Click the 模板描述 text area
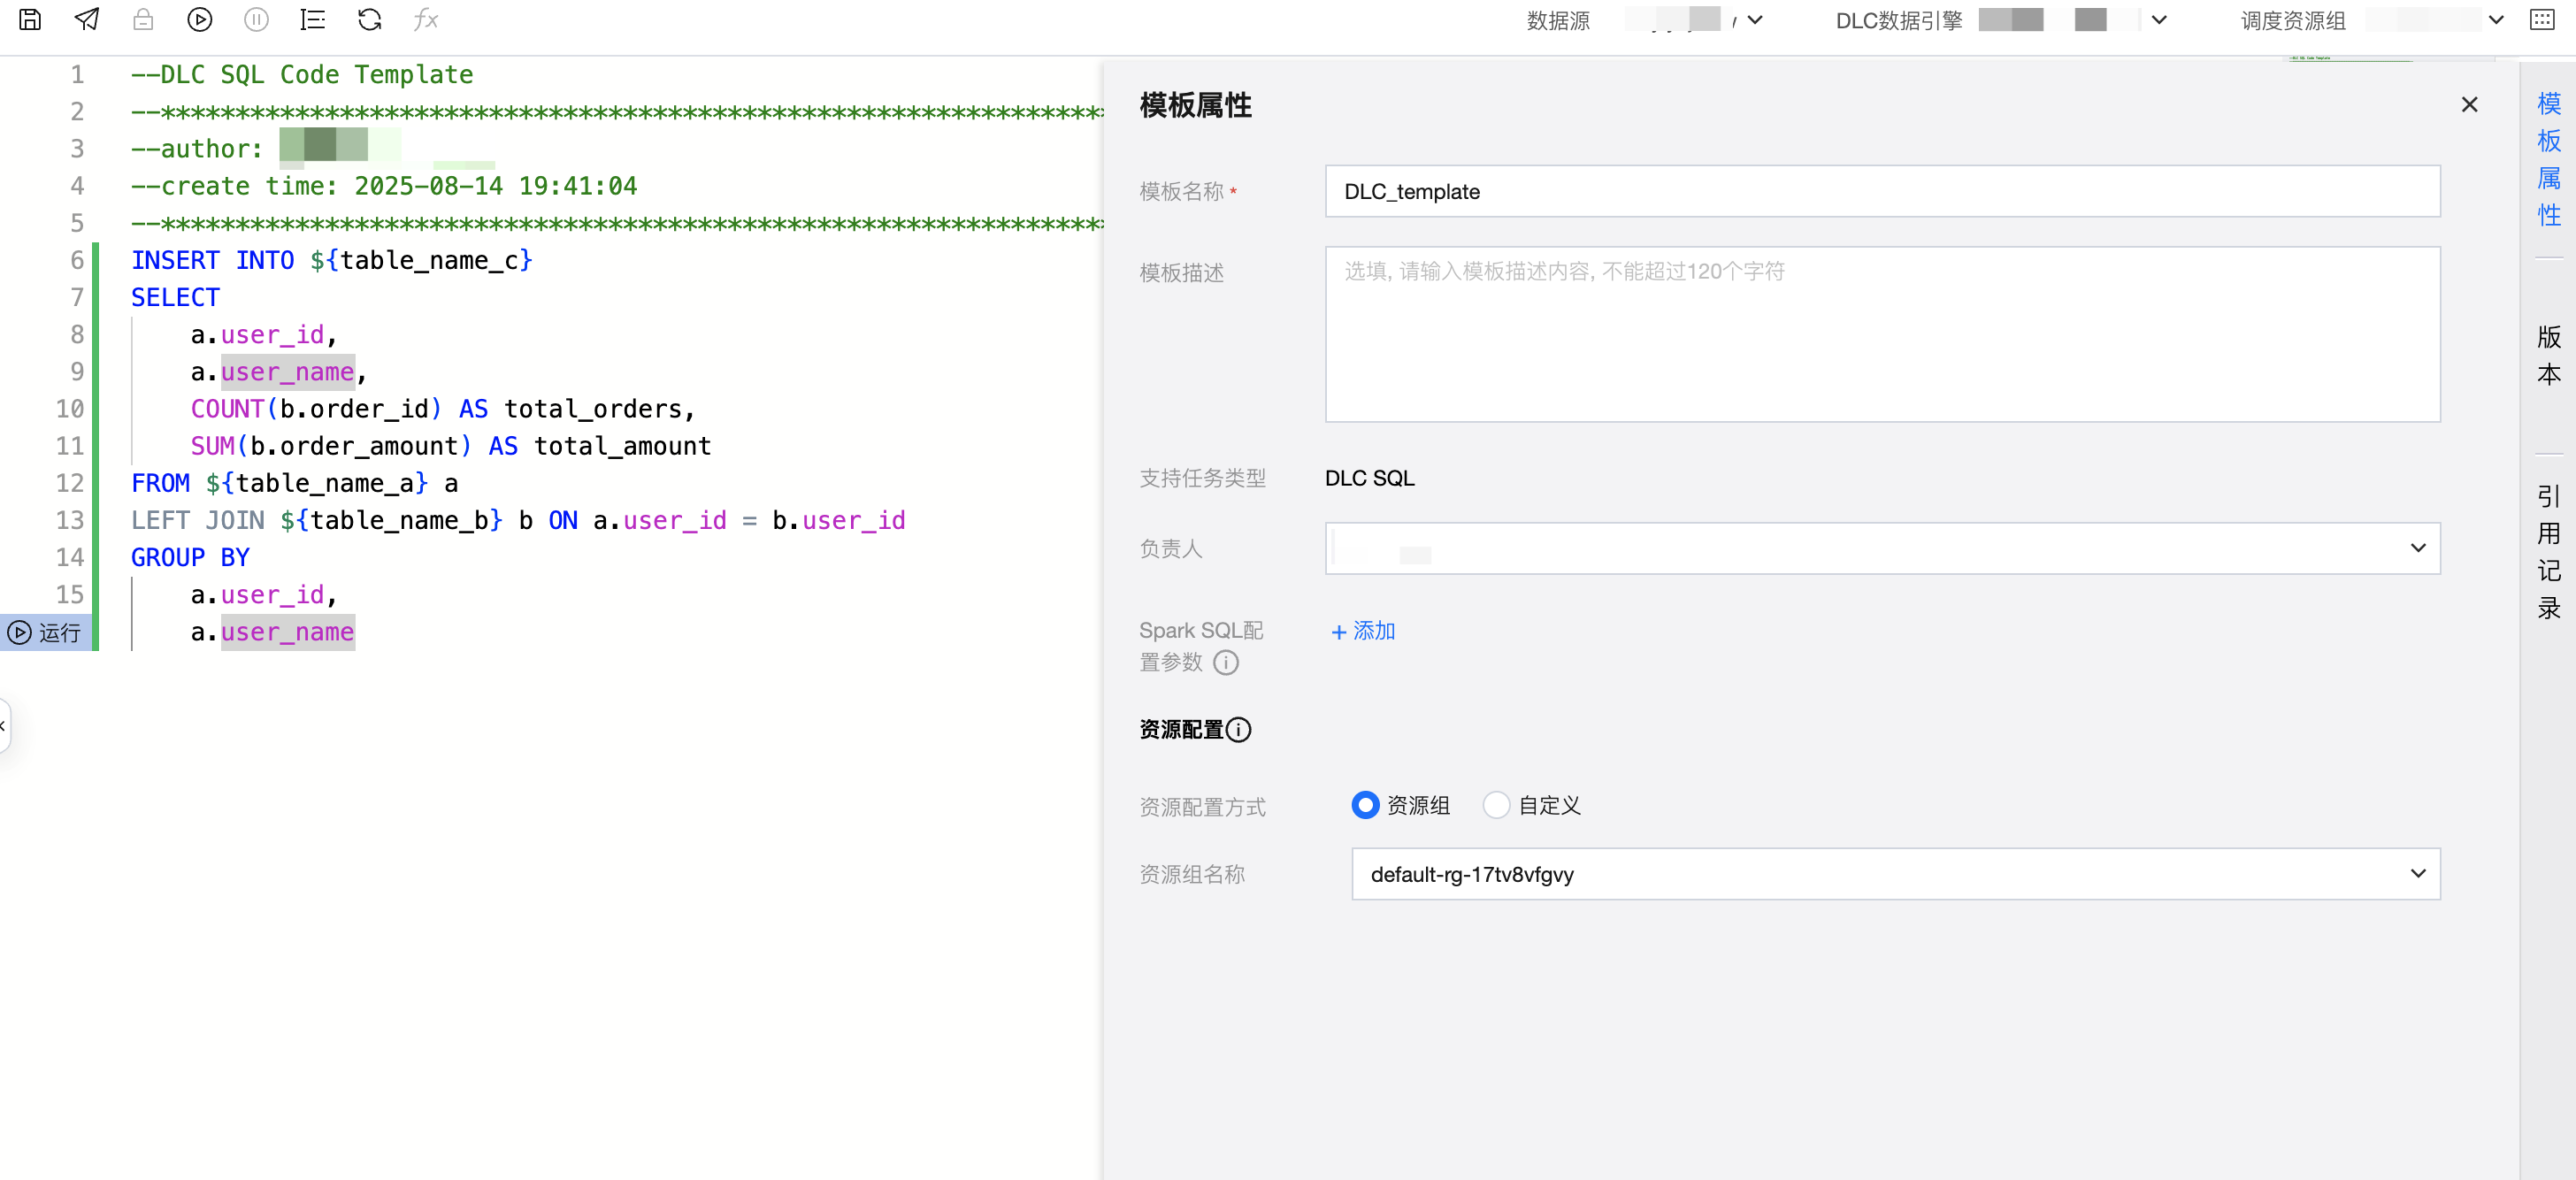 [1882, 334]
